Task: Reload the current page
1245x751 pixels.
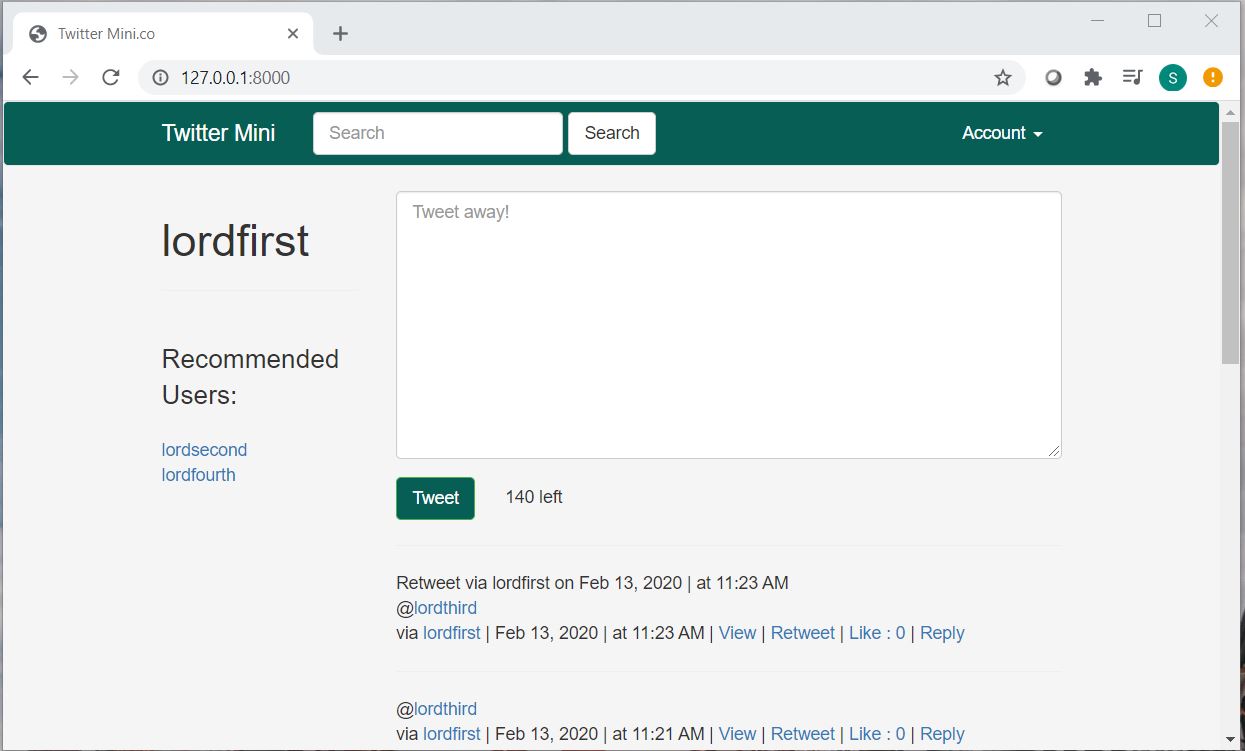Action: coord(111,77)
